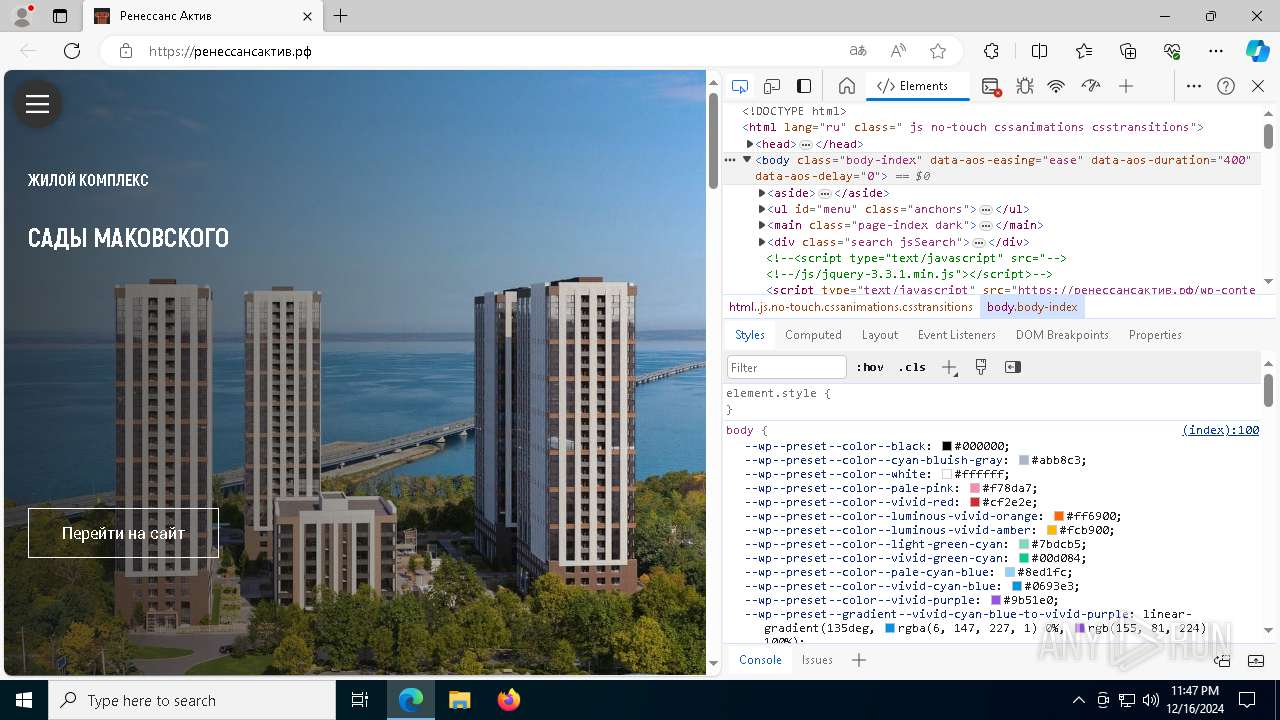Open the Sources bug icon tool

pos(1024,86)
